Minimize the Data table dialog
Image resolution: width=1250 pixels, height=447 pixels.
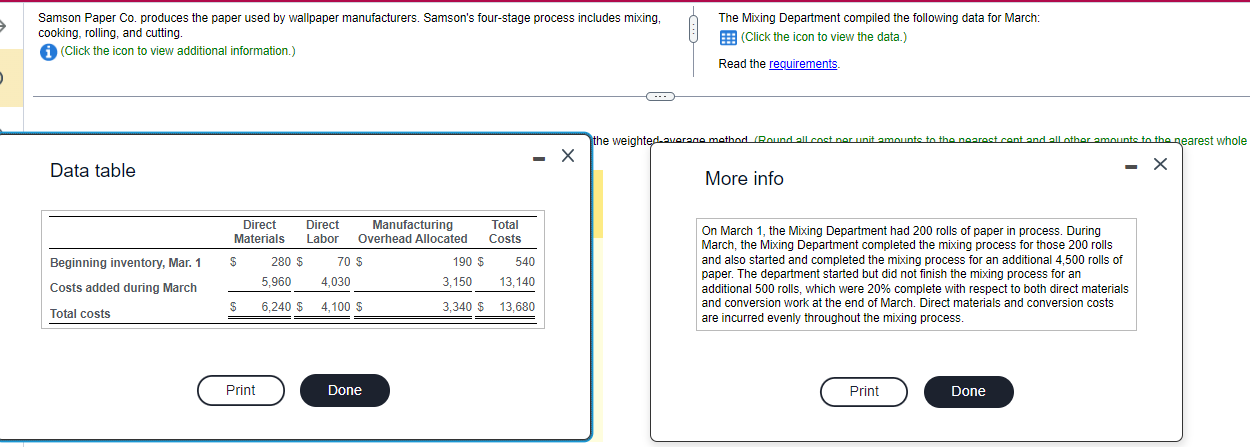coord(540,157)
